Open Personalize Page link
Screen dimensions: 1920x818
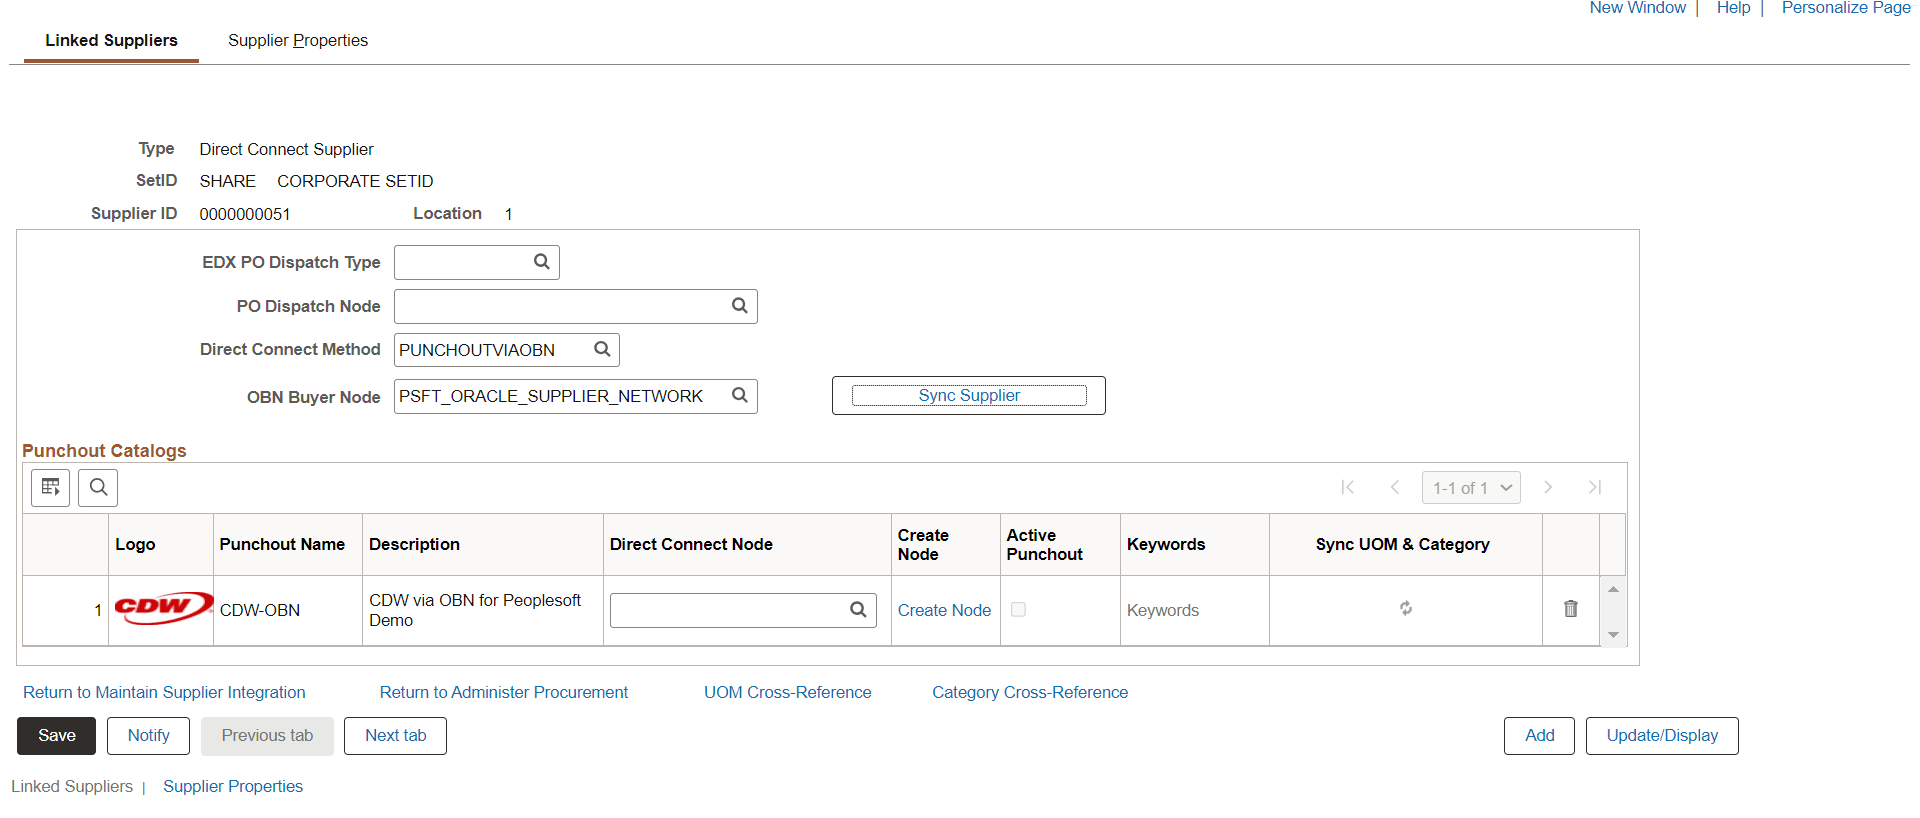click(x=1846, y=8)
